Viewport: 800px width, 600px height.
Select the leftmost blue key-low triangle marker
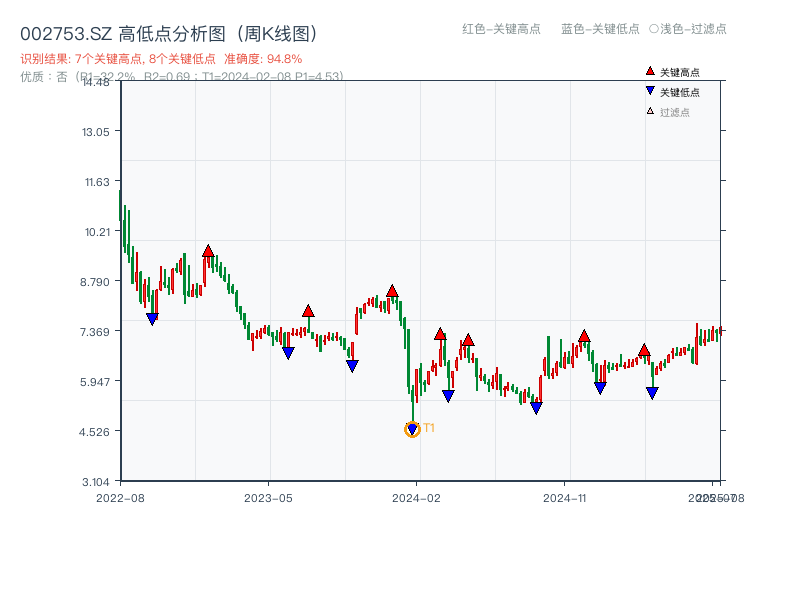click(152, 319)
